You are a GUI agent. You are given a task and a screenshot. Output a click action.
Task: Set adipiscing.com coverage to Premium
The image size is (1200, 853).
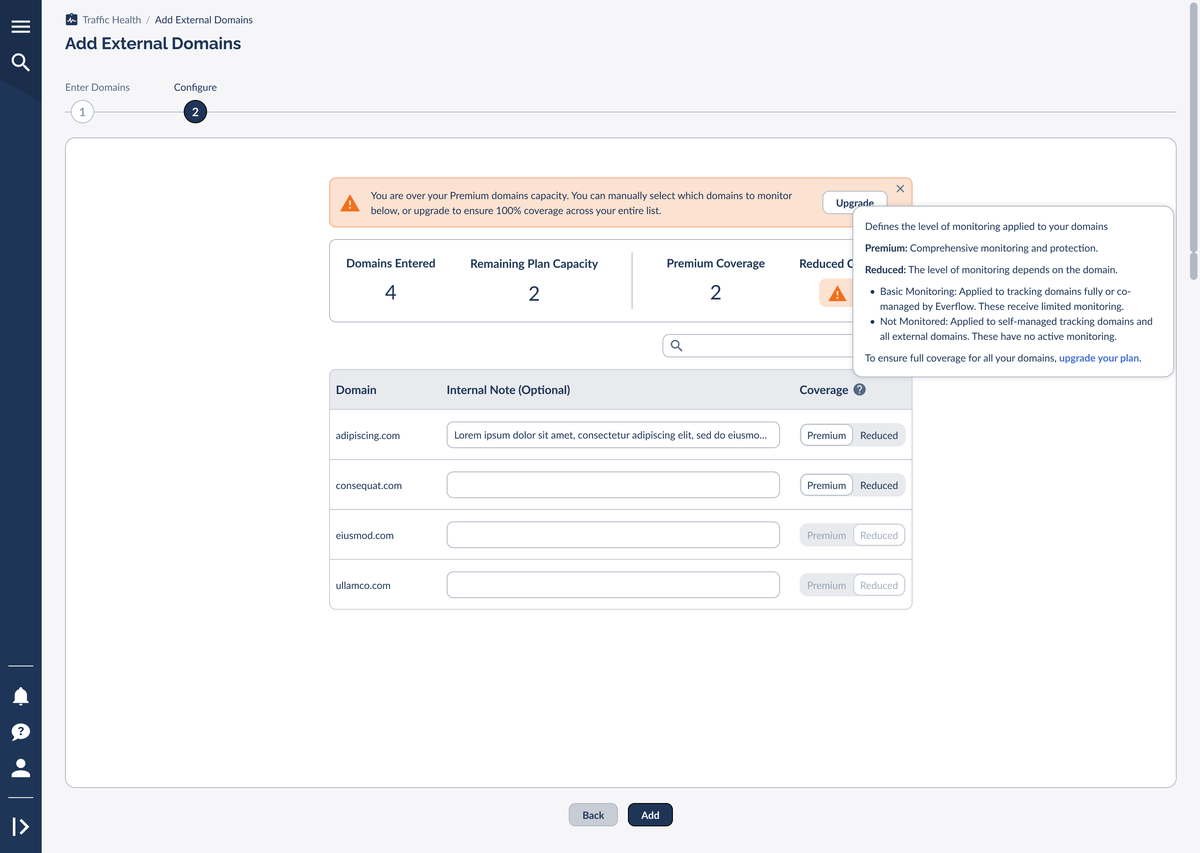tap(827, 435)
